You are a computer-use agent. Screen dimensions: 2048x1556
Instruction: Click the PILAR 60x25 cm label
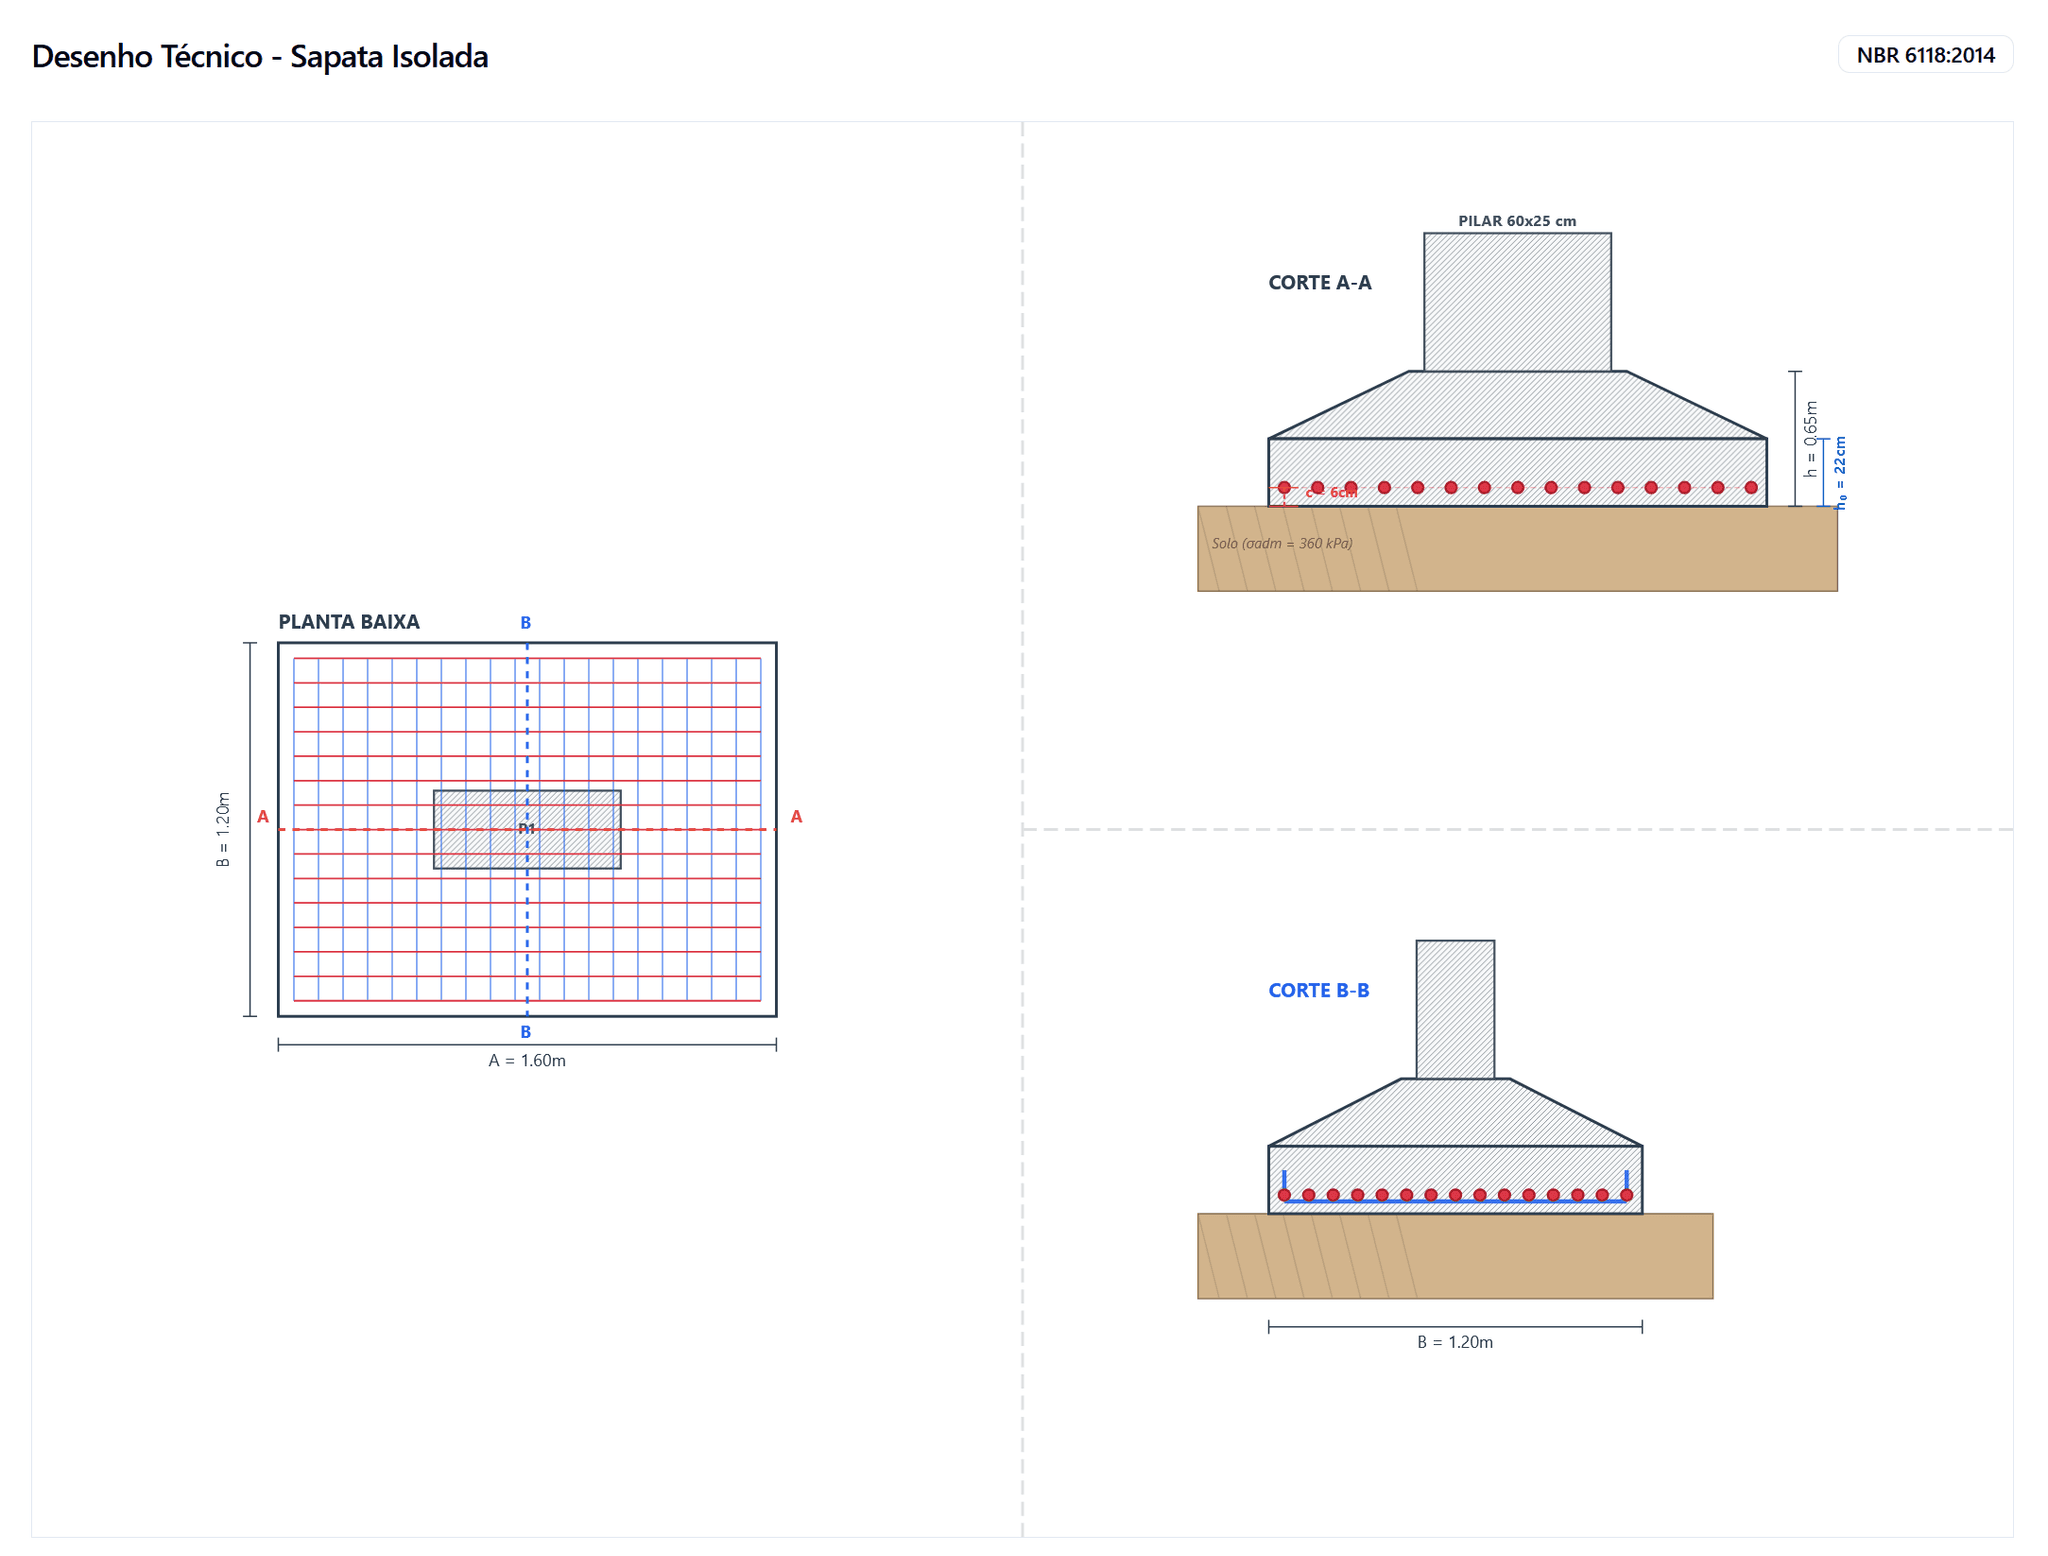click(x=1516, y=221)
